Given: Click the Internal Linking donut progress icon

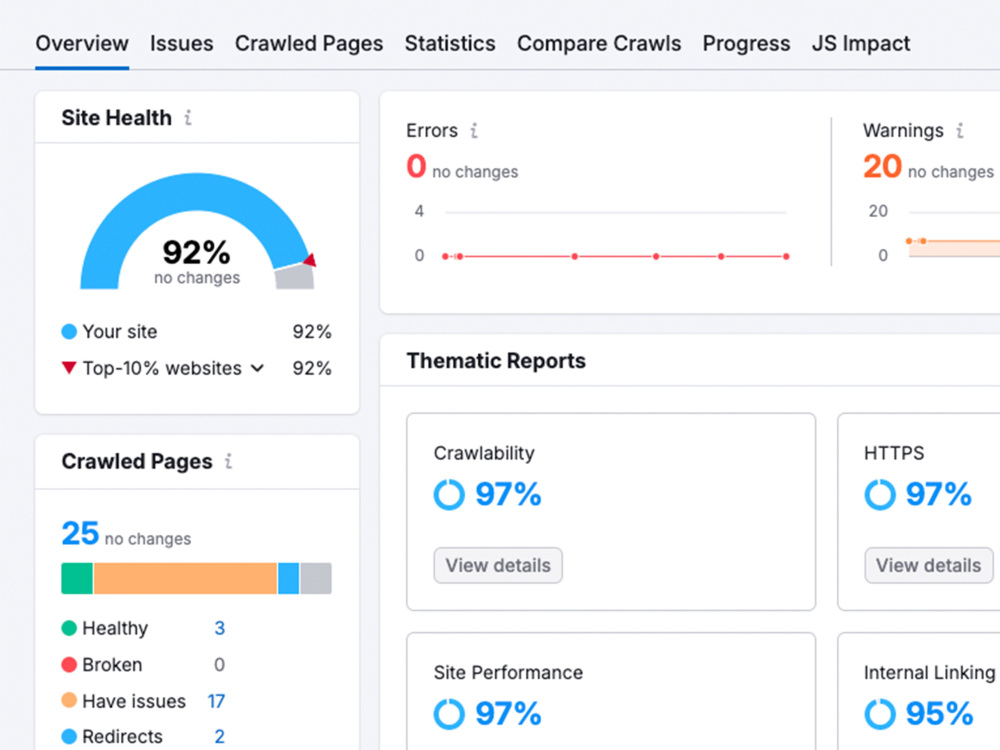Looking at the screenshot, I should (880, 714).
